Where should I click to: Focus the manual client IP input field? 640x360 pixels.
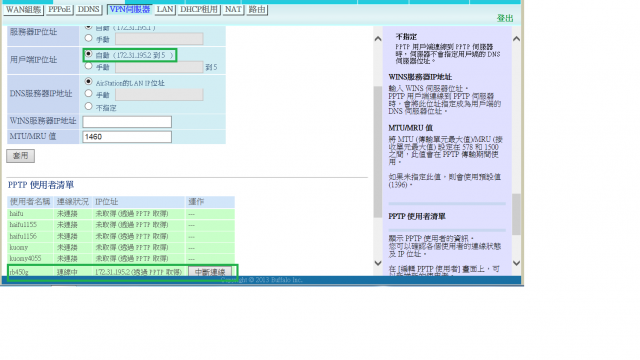click(x=159, y=67)
